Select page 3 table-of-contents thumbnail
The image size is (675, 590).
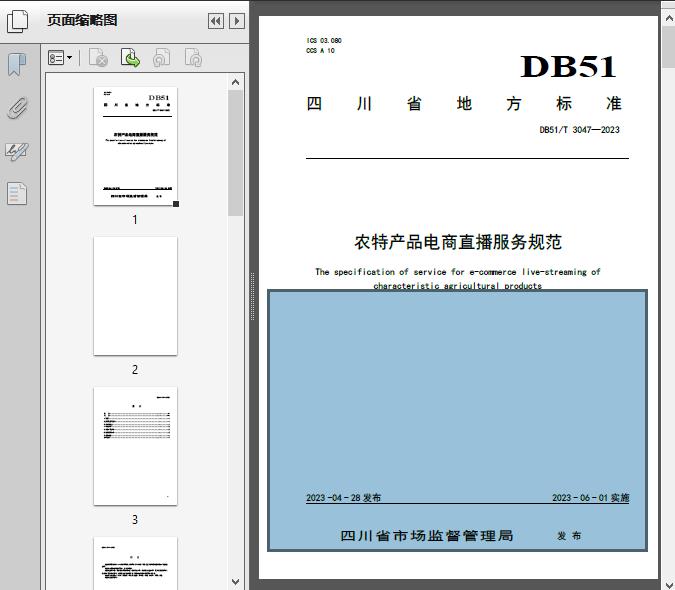coord(135,446)
